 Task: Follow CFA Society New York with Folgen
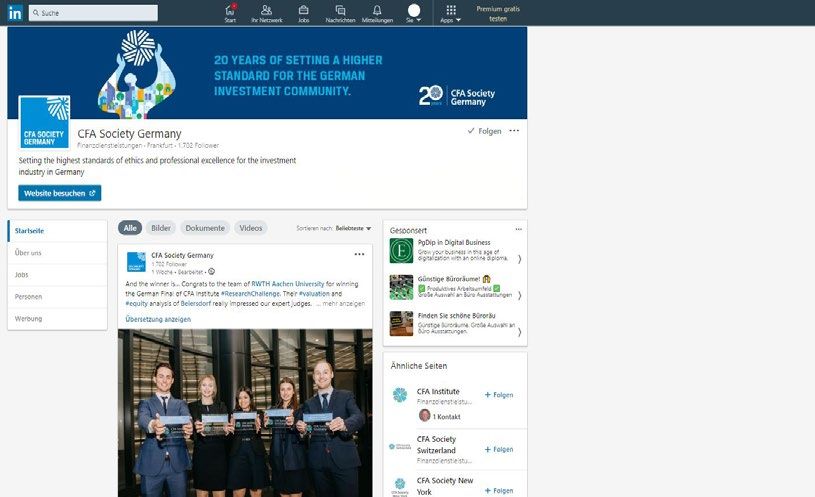pyautogui.click(x=499, y=491)
